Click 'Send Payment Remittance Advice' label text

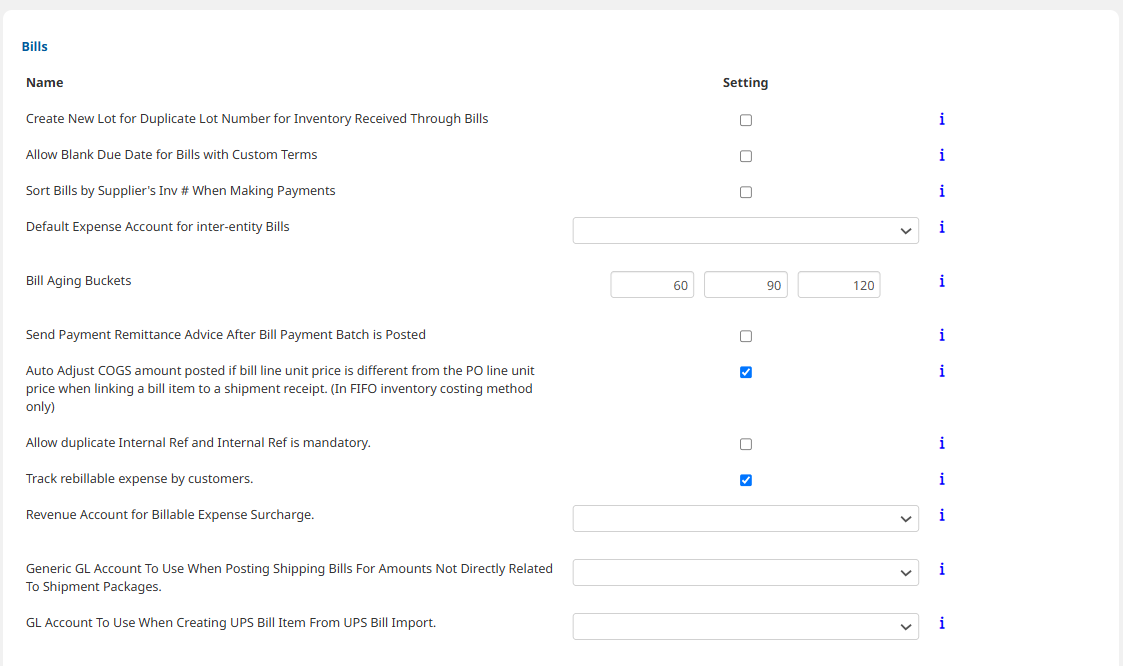226,334
